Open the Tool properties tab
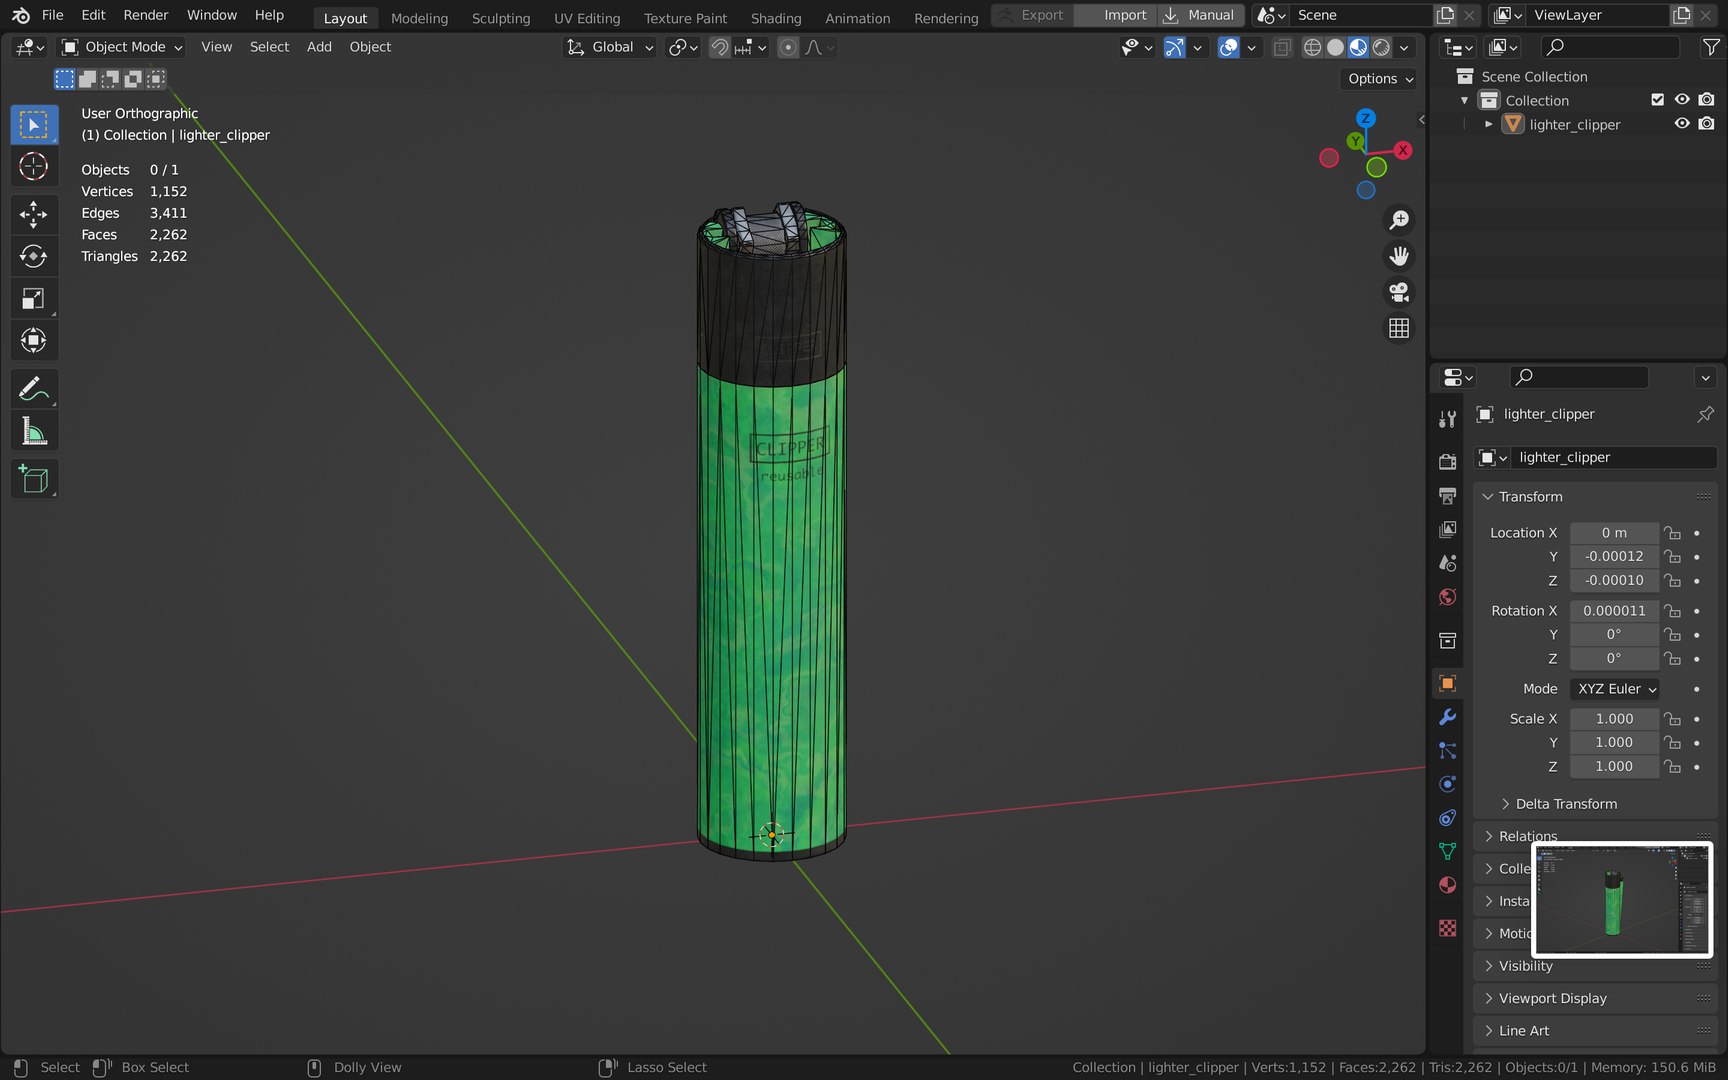 (1447, 419)
